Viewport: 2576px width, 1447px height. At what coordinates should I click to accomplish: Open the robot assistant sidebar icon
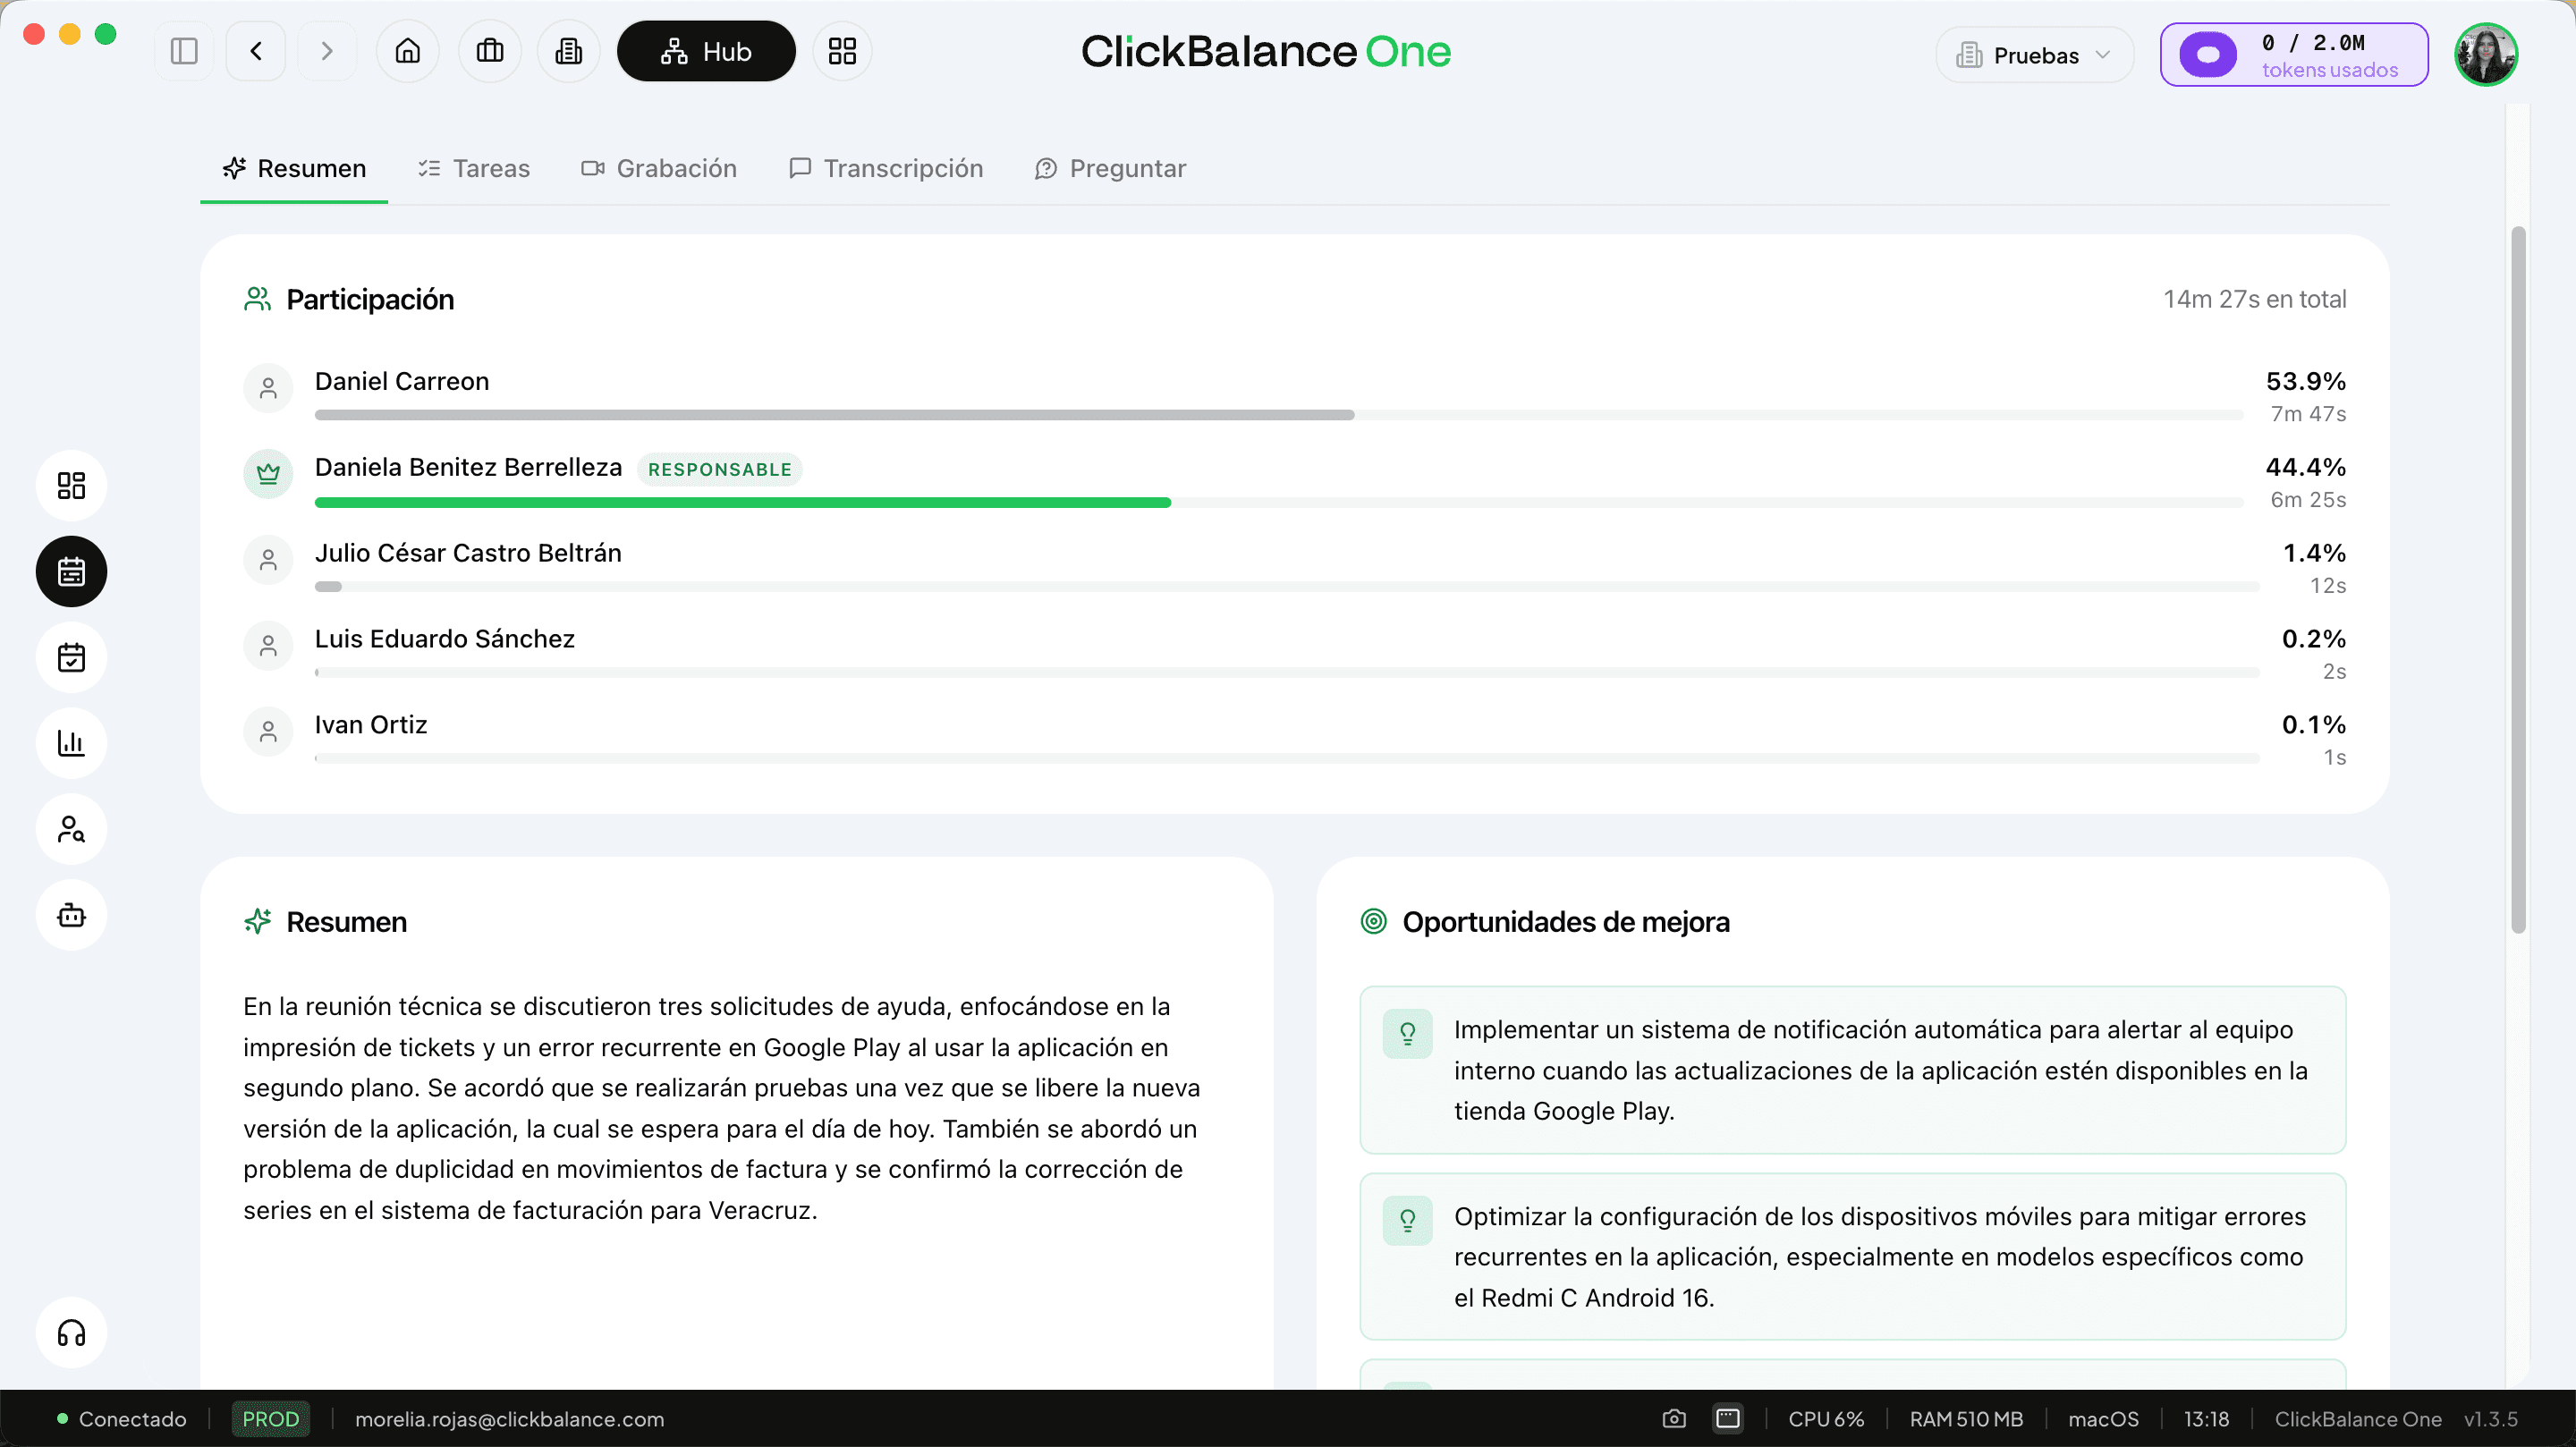[71, 915]
